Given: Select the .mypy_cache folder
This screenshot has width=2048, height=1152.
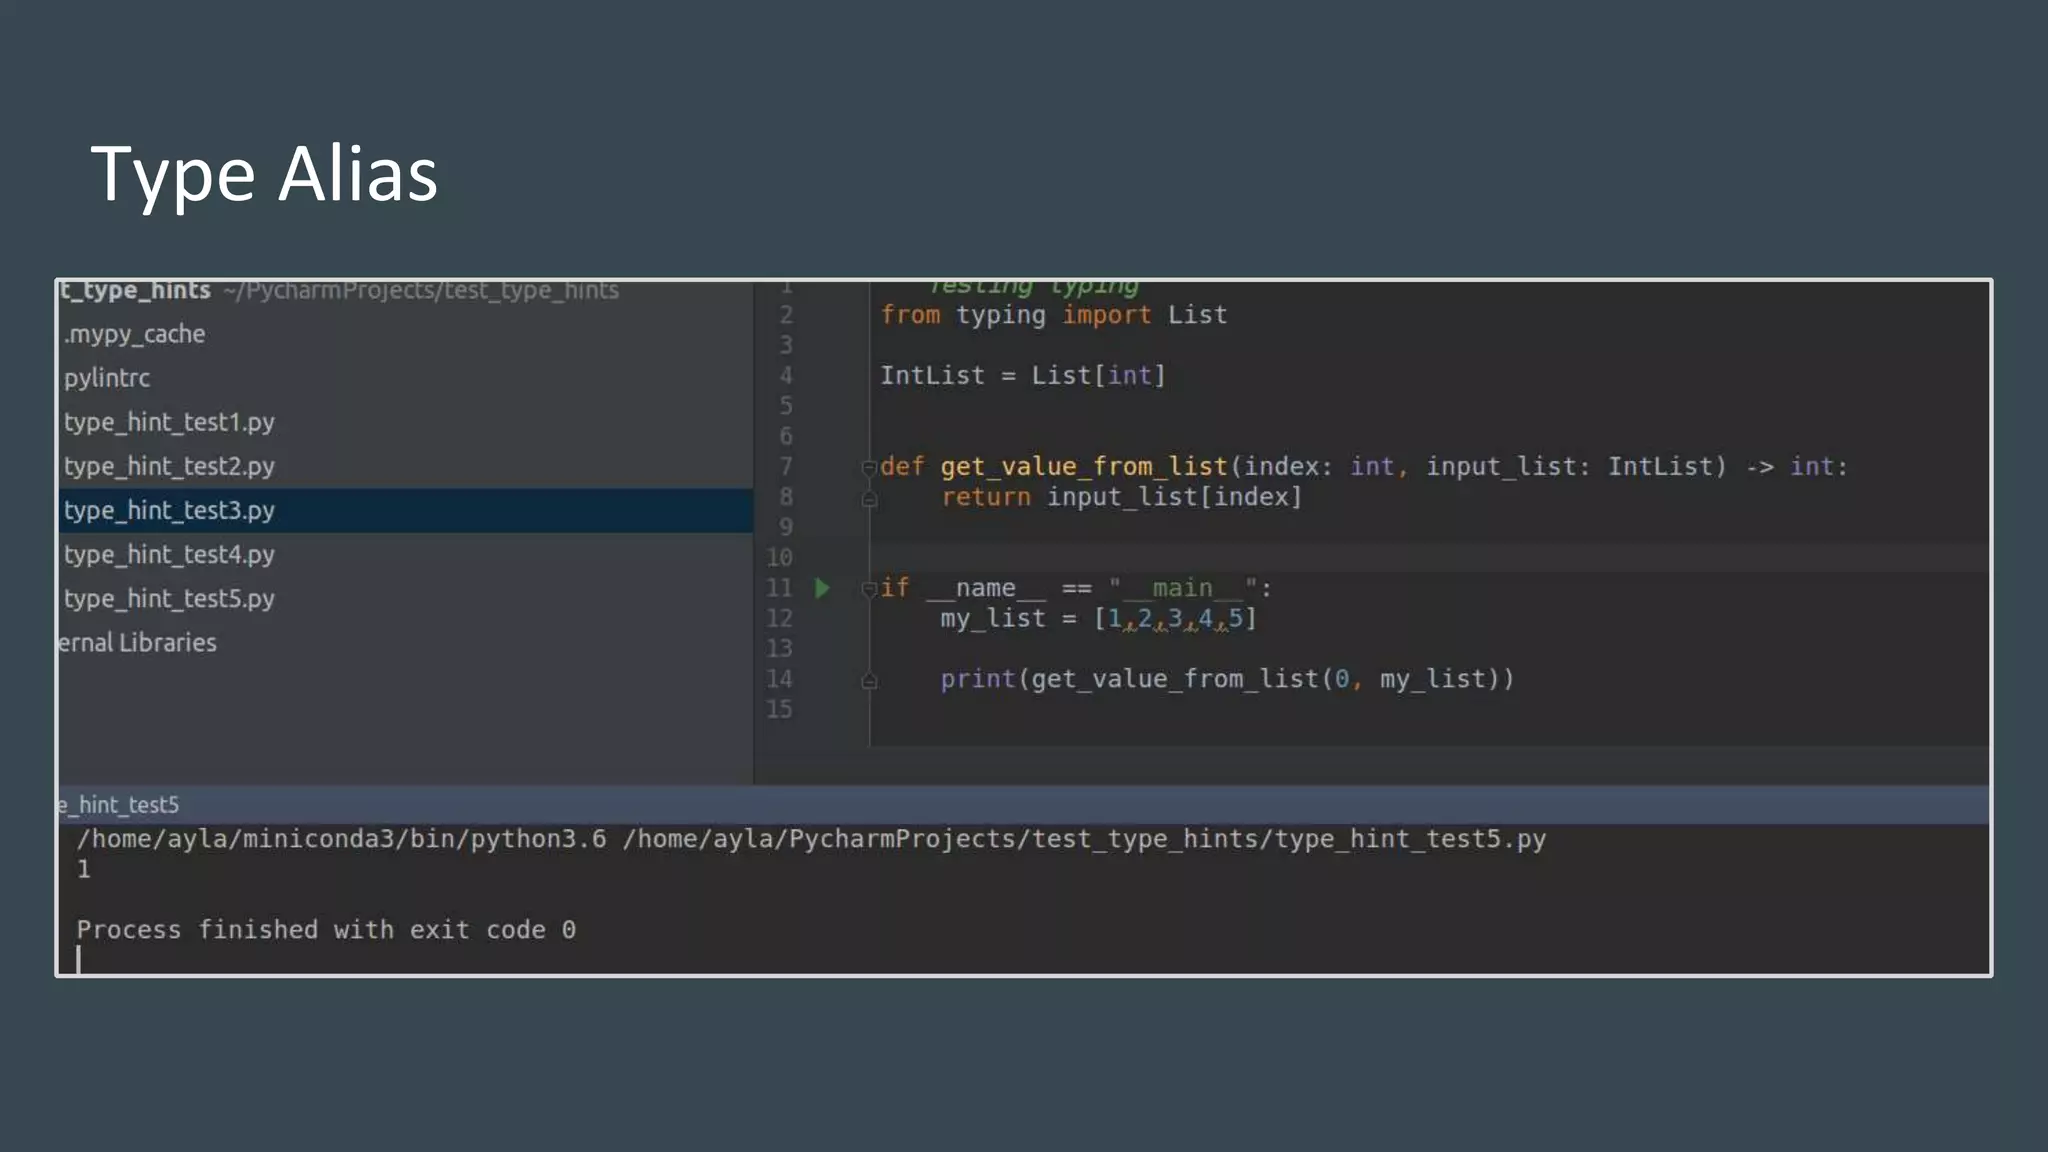Looking at the screenshot, I should [x=134, y=334].
